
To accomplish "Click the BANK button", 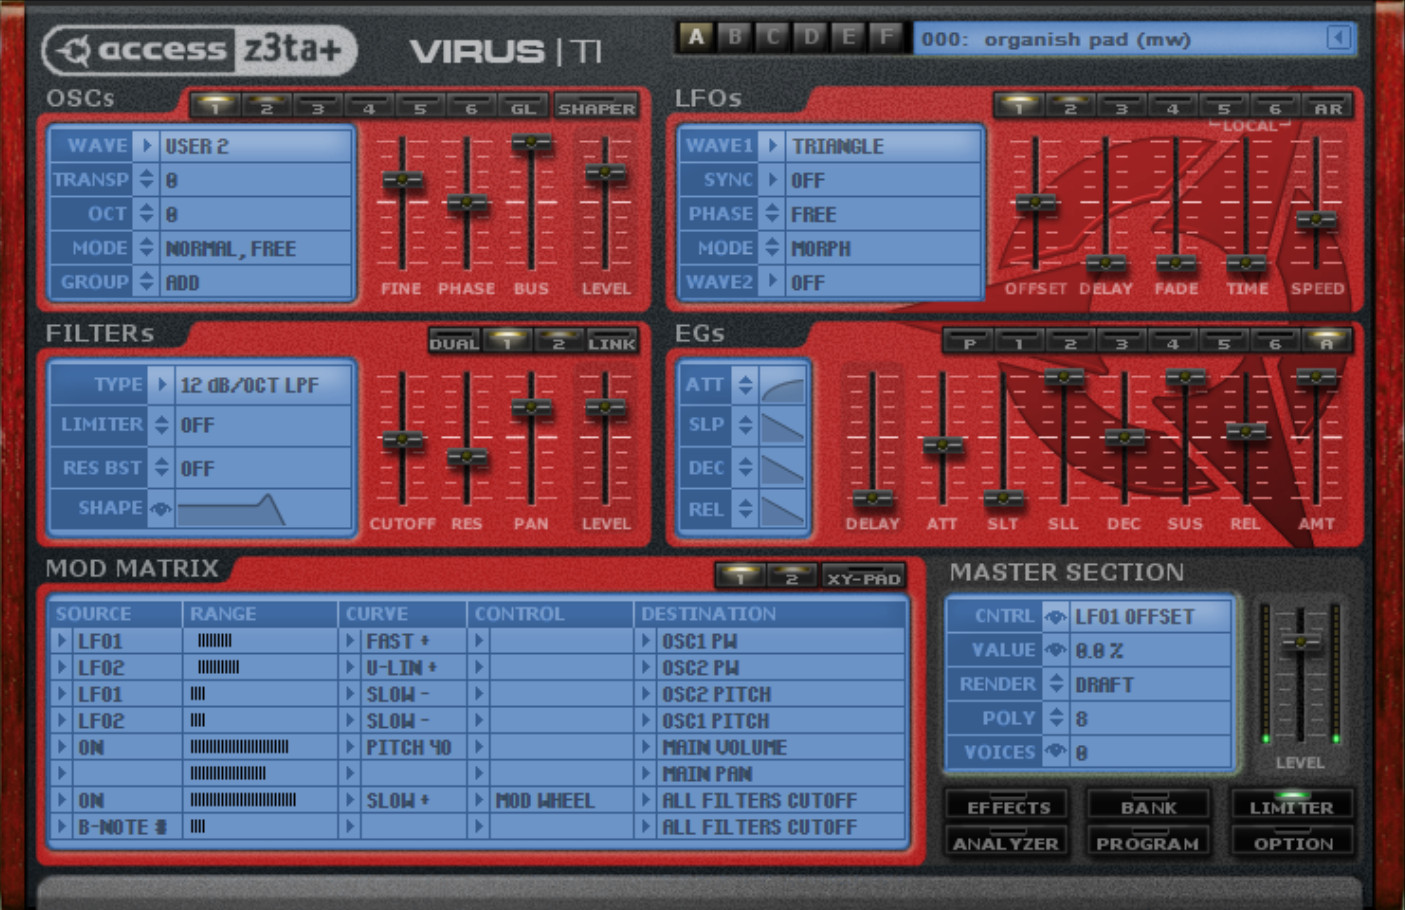I will coord(1149,805).
